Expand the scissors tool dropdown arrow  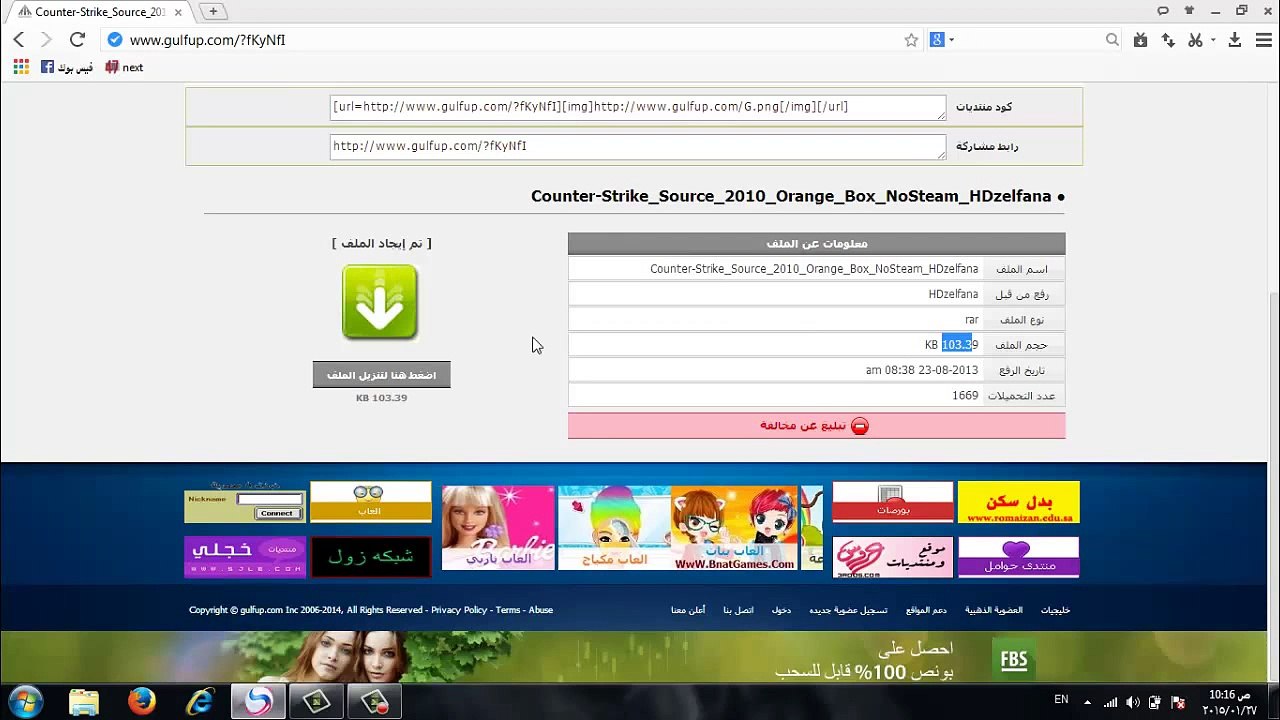click(x=1211, y=40)
